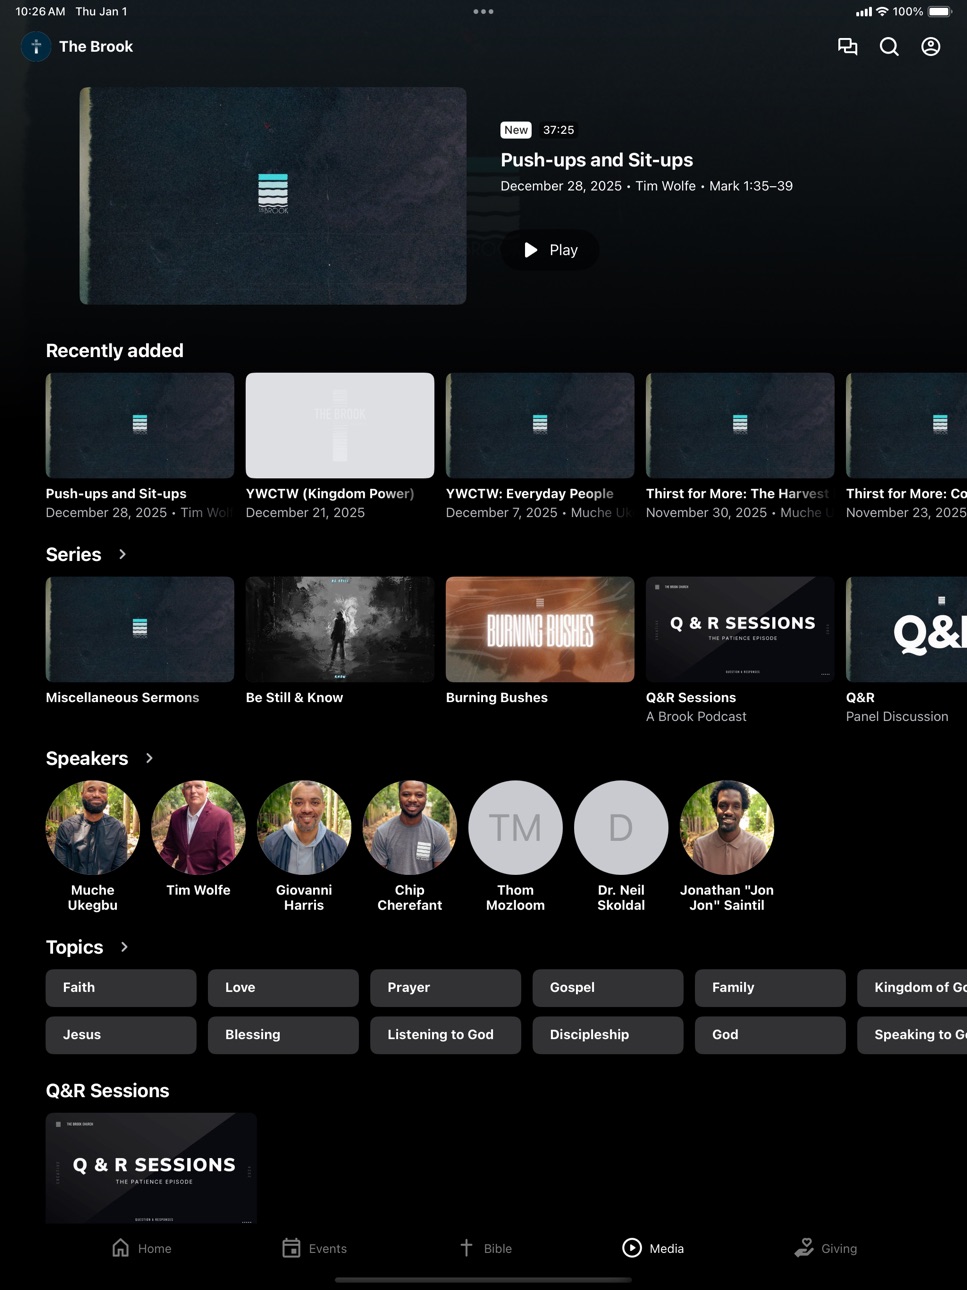Go to the Home tab

pyautogui.click(x=141, y=1248)
